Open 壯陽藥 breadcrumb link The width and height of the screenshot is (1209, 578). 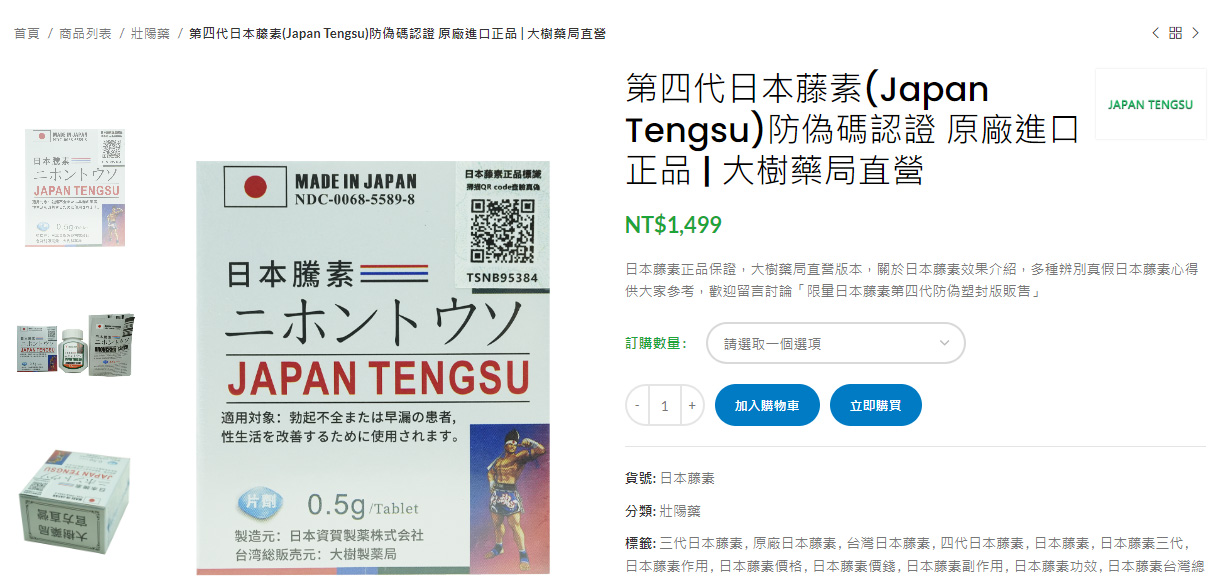tap(151, 33)
